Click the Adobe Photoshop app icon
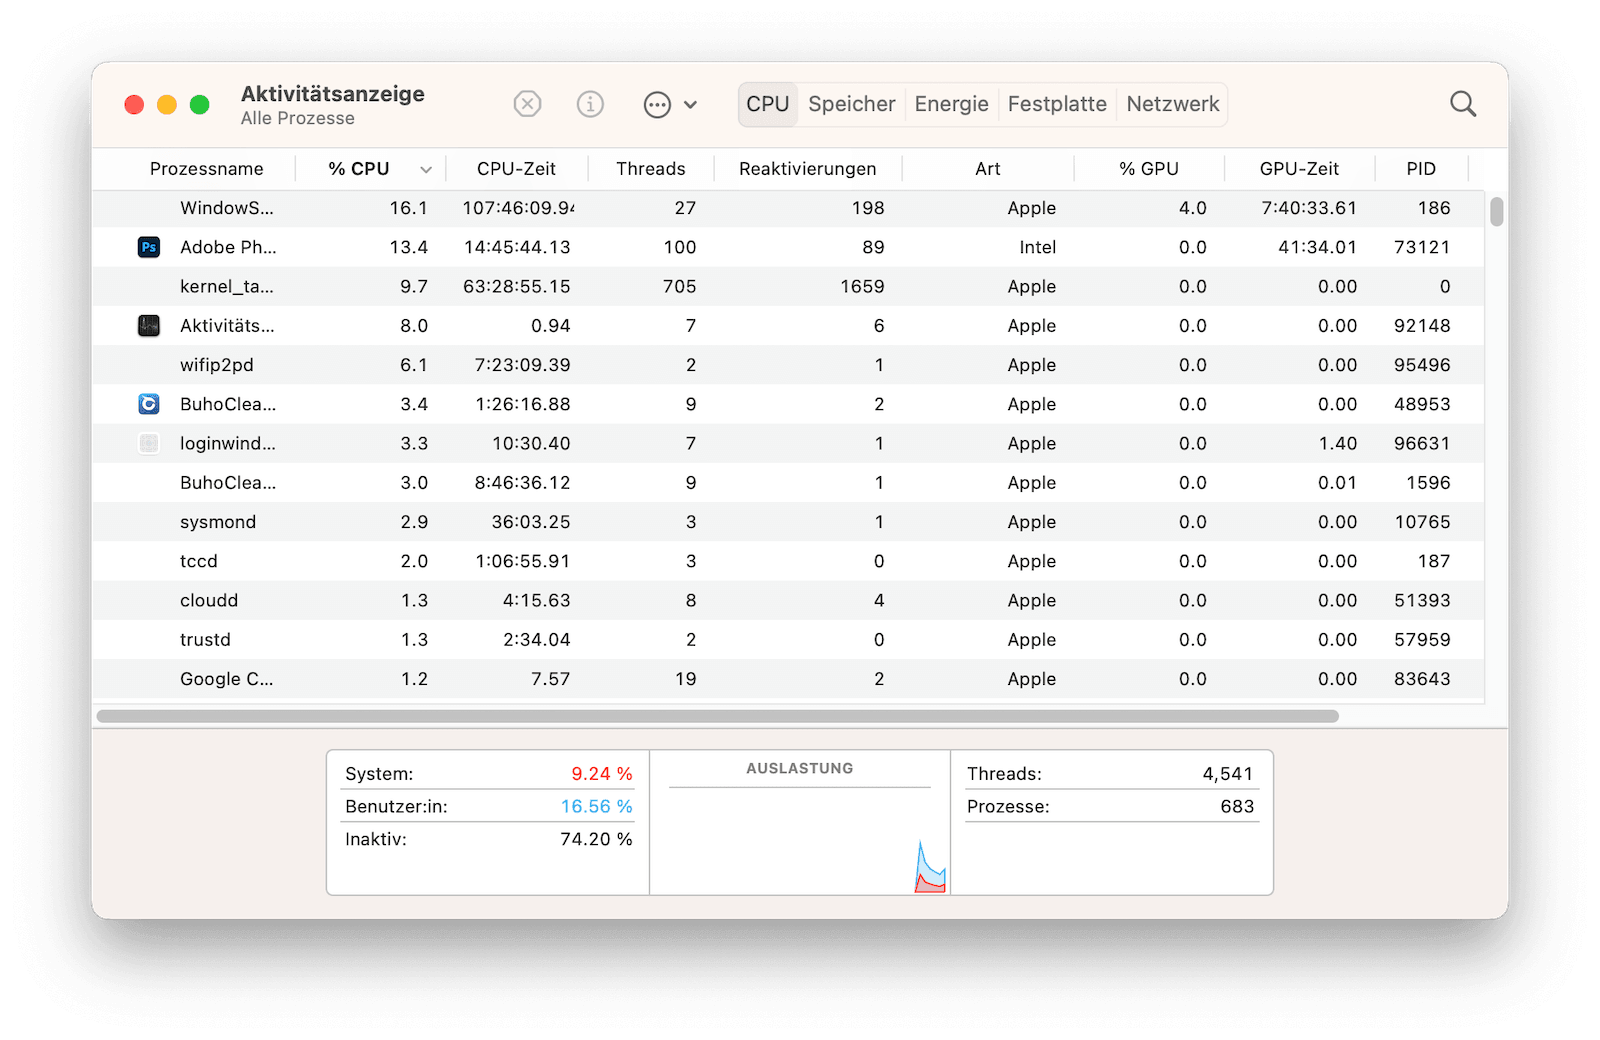Screen dimensions: 1600x1040 pyautogui.click(x=149, y=247)
